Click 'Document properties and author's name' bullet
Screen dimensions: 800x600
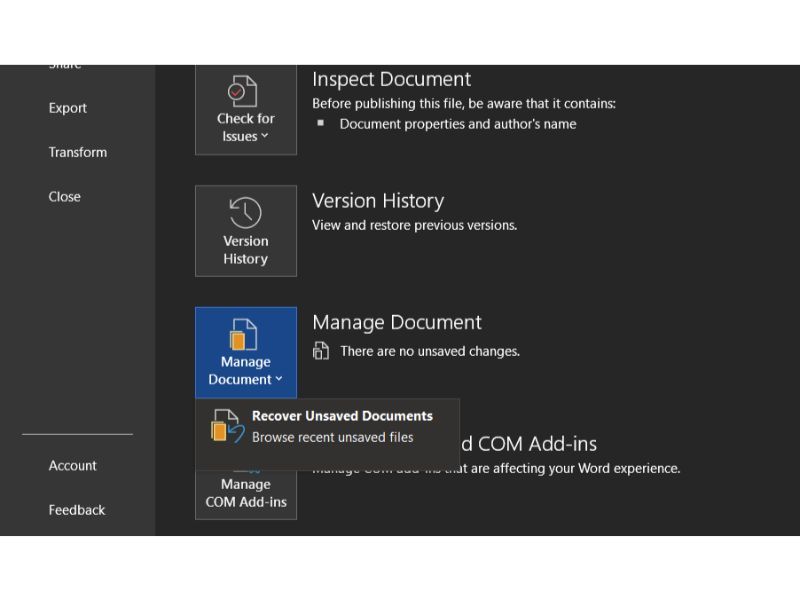(458, 124)
